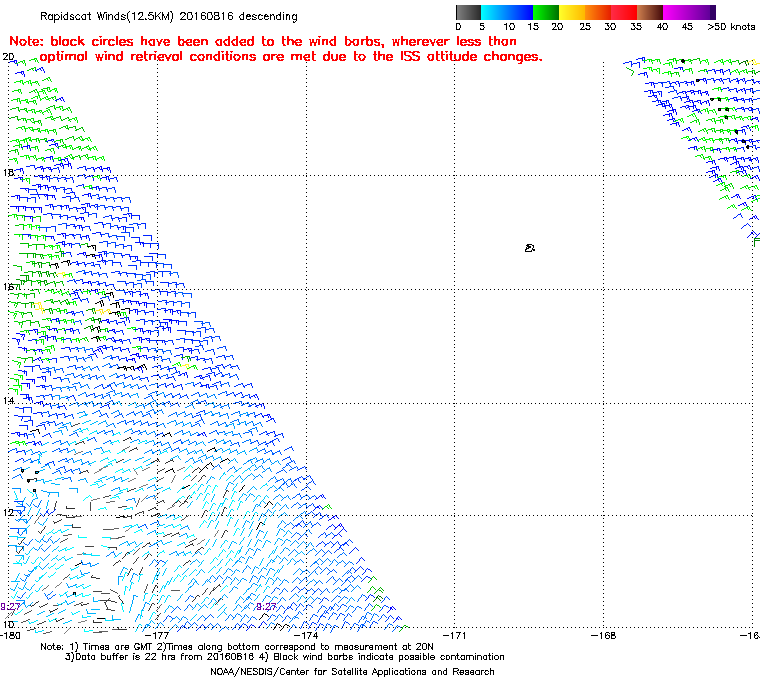Viewport: 760px width, 688px height.
Task: Click the '5' legend label
Action: (x=482, y=27)
